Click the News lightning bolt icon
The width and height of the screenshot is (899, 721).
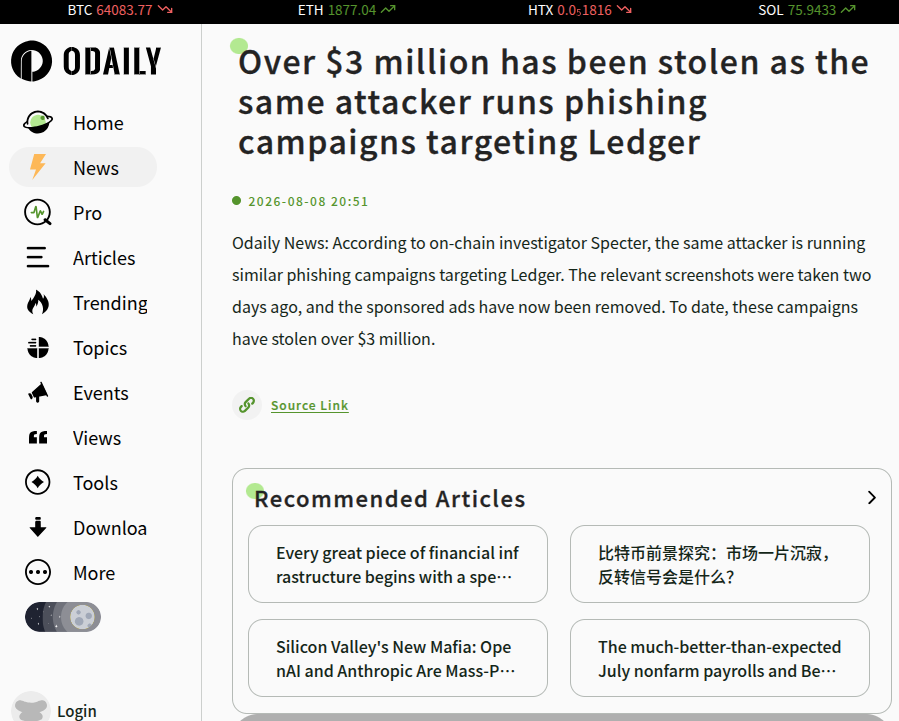38,167
